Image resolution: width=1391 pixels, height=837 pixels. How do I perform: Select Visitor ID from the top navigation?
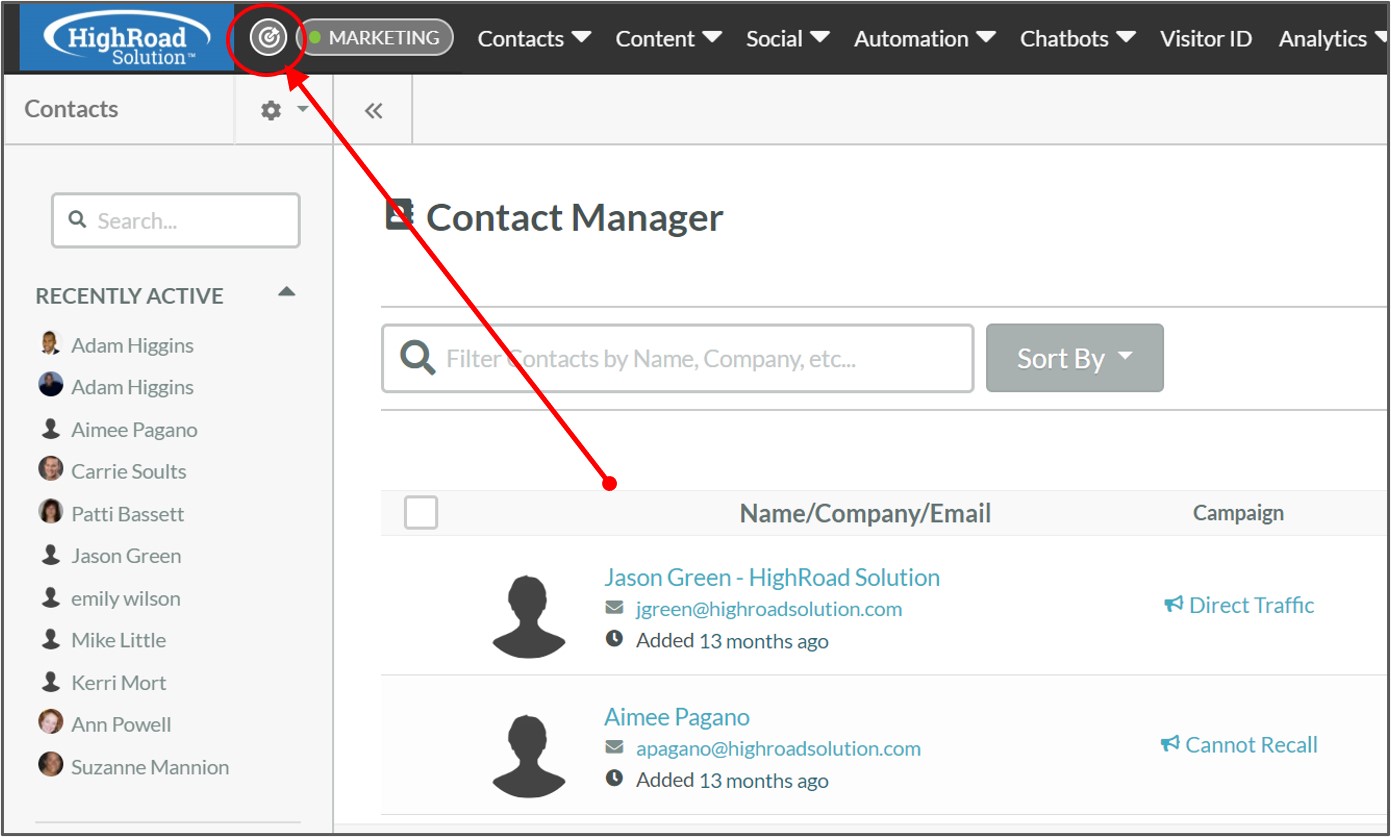click(x=1206, y=38)
